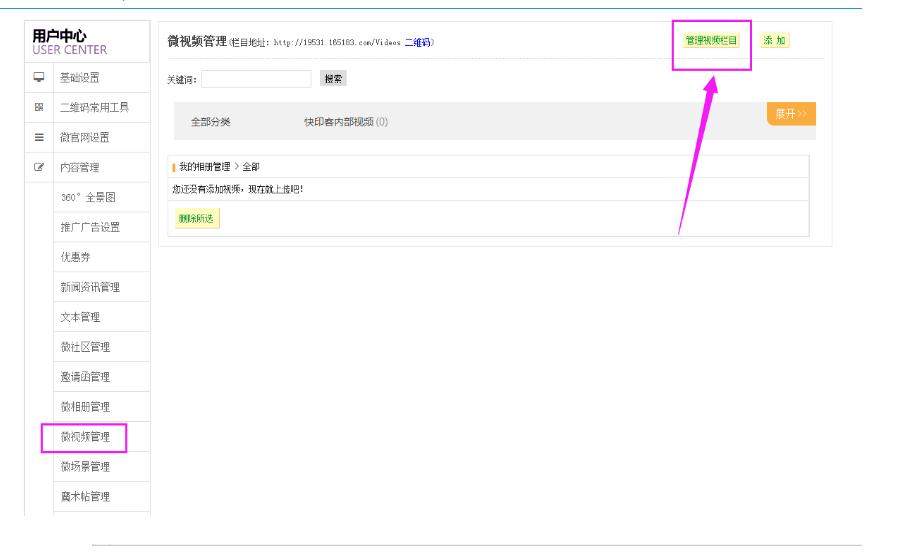The width and height of the screenshot is (898, 558).
Task: Open the 二维码常用工具 menu section
Action: pyautogui.click(x=94, y=107)
